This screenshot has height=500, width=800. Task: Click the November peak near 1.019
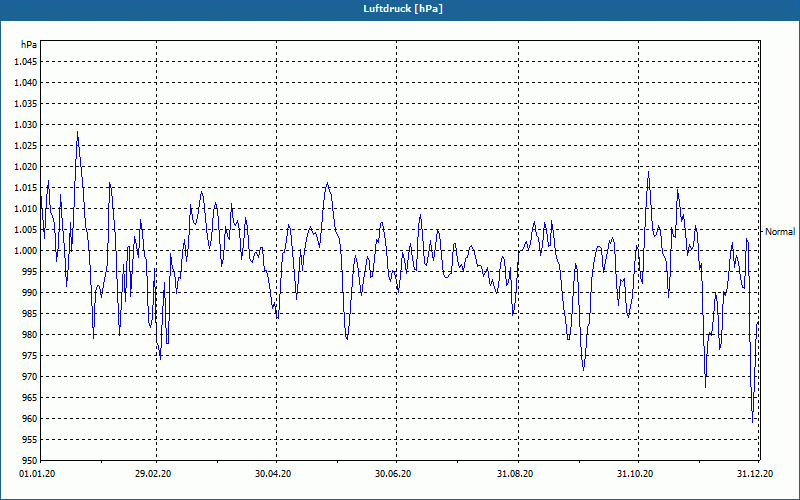[x=648, y=172]
